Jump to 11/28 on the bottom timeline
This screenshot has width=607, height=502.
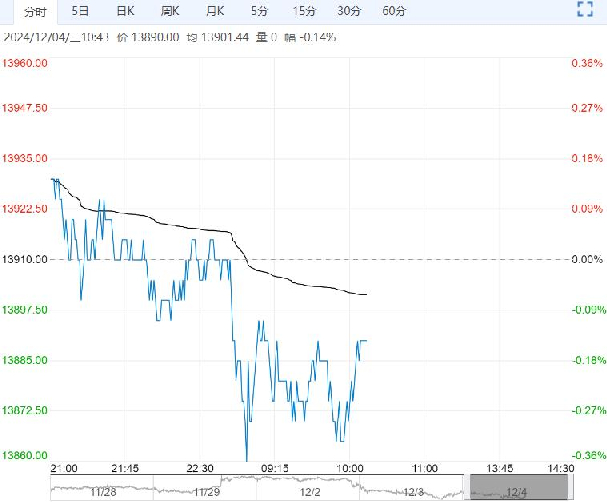point(103,492)
